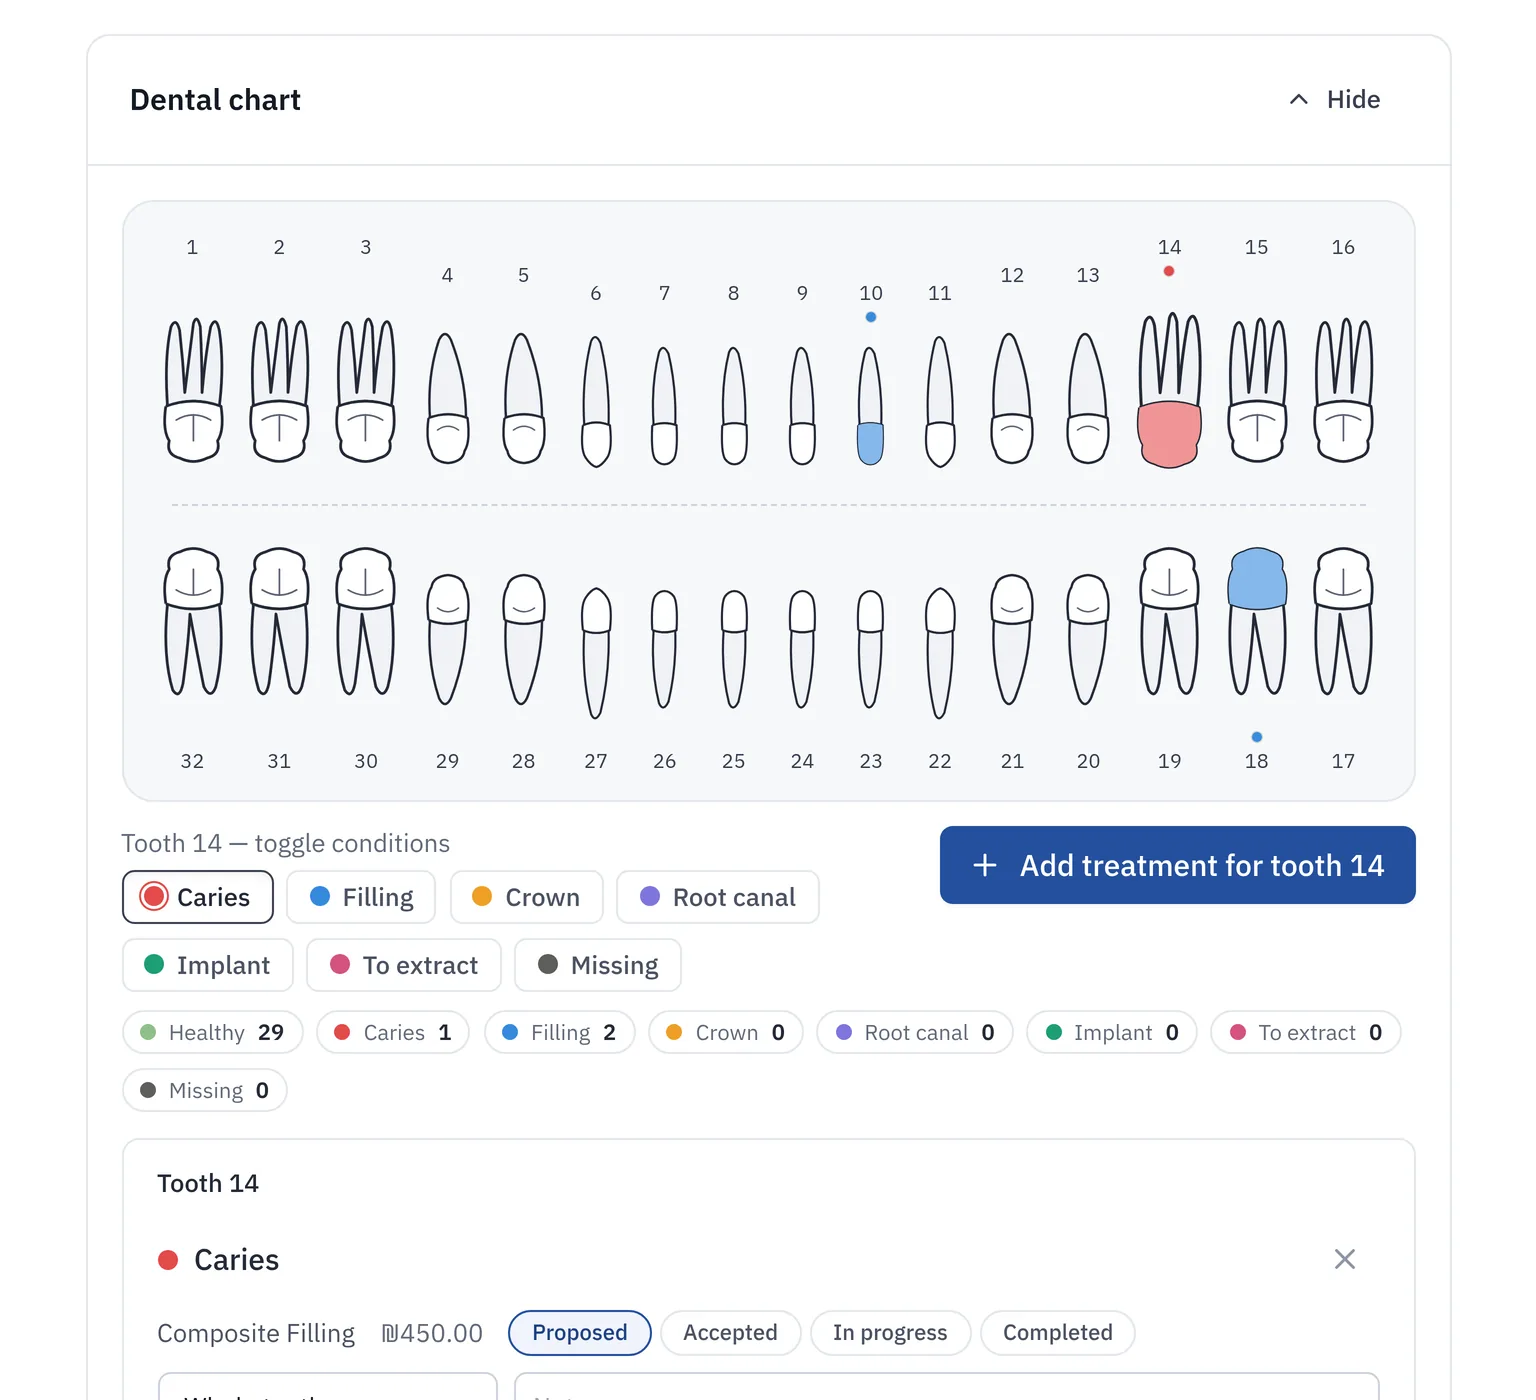The image size is (1536, 1400).
Task: Select upper tooth 16 molar
Action: 1343,390
